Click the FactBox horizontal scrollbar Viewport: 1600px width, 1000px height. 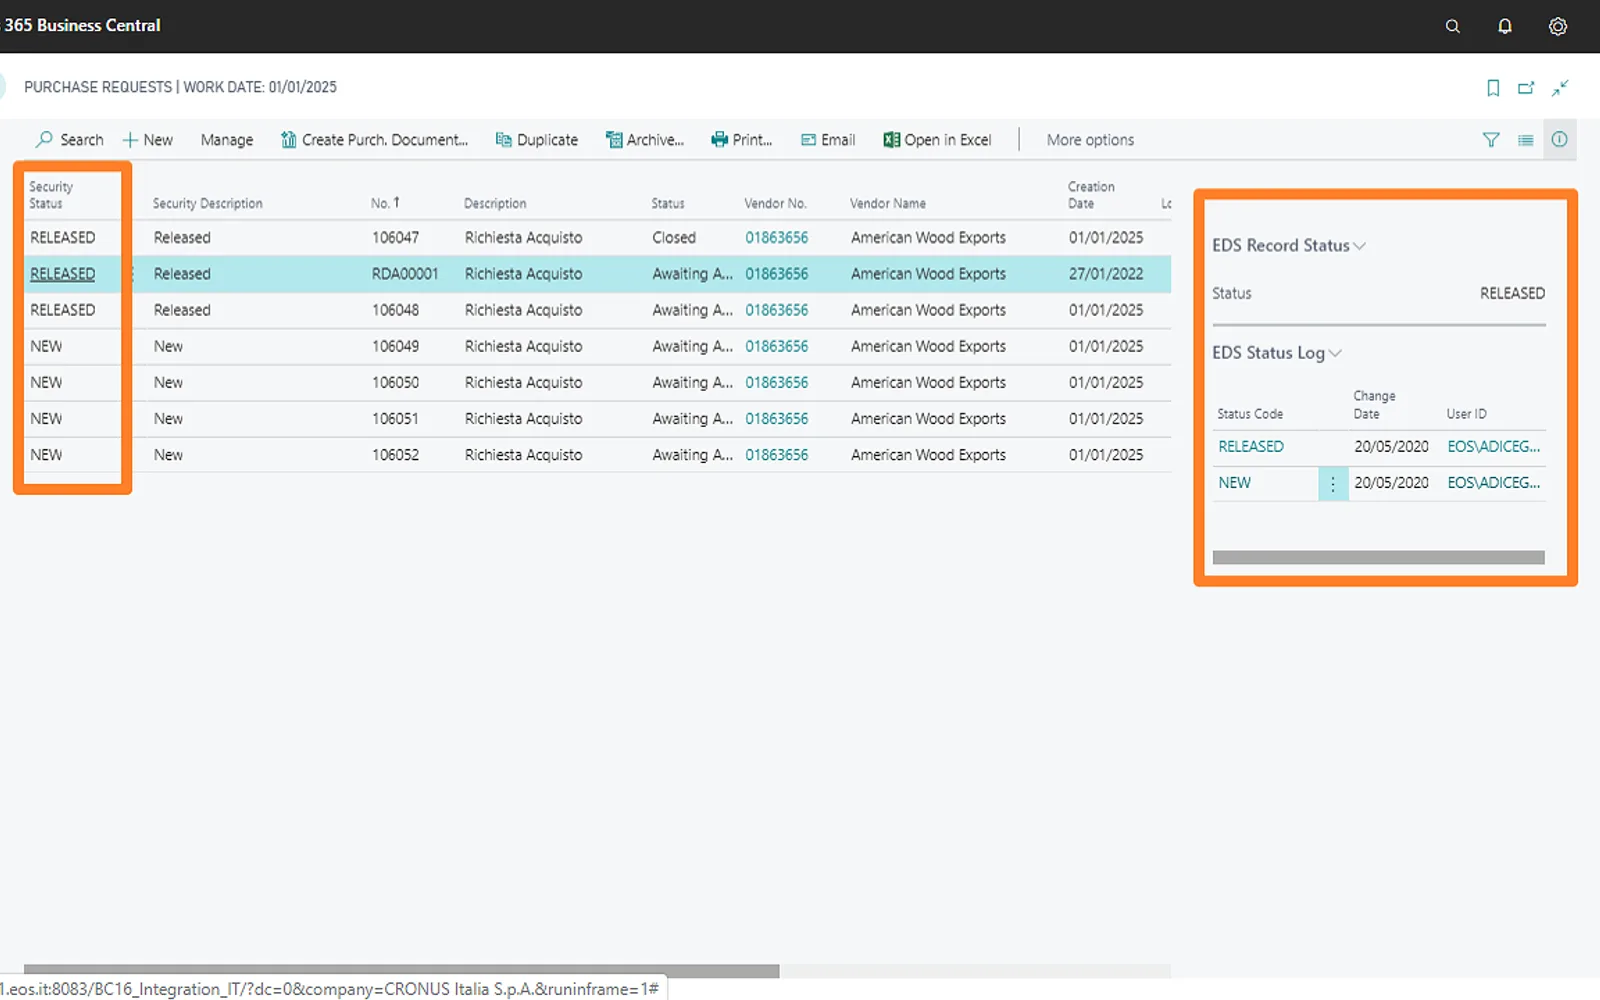pyautogui.click(x=1378, y=558)
